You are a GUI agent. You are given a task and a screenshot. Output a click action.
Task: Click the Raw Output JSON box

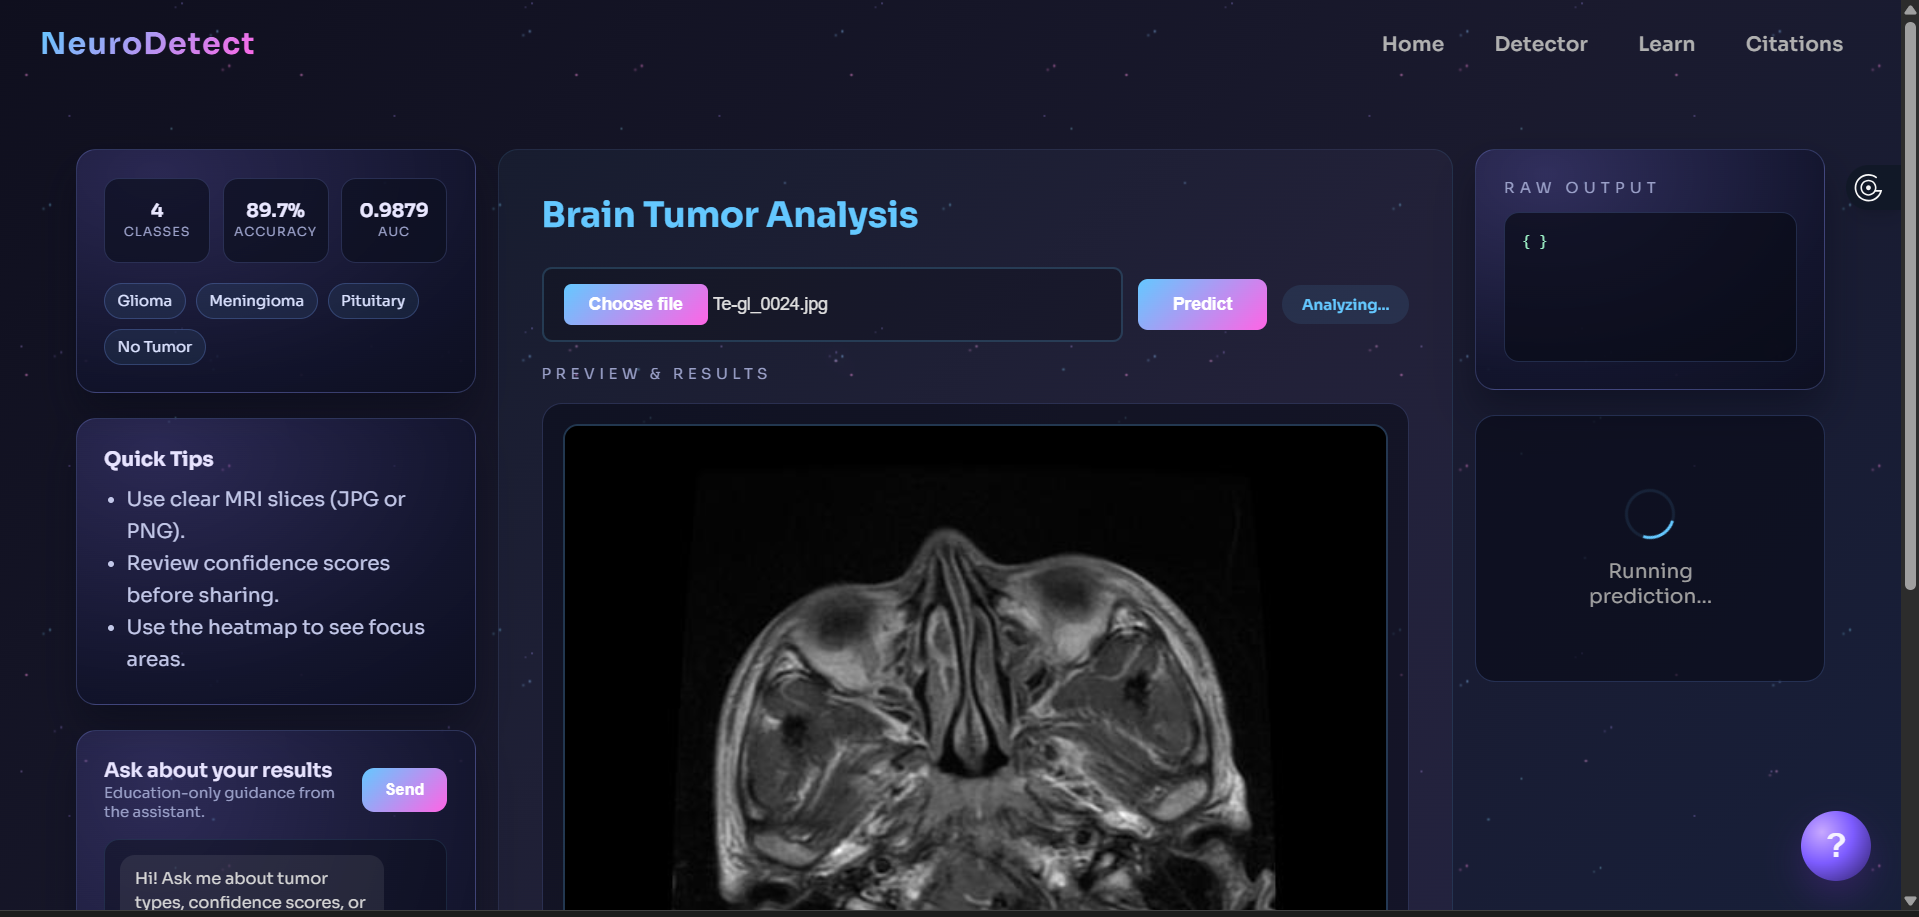(x=1650, y=287)
